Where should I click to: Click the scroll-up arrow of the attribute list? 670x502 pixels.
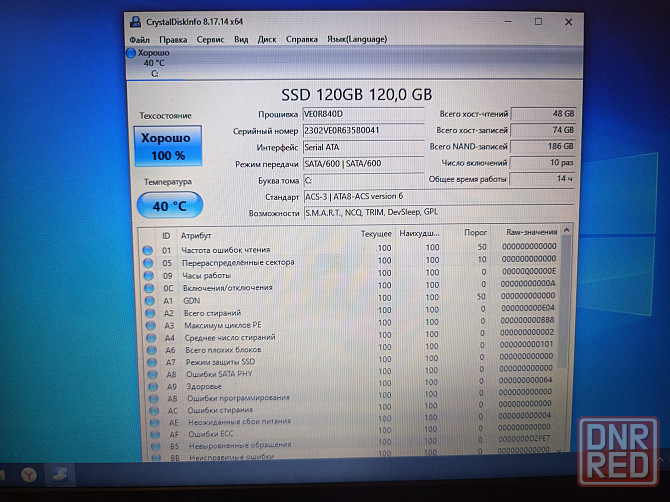(567, 230)
